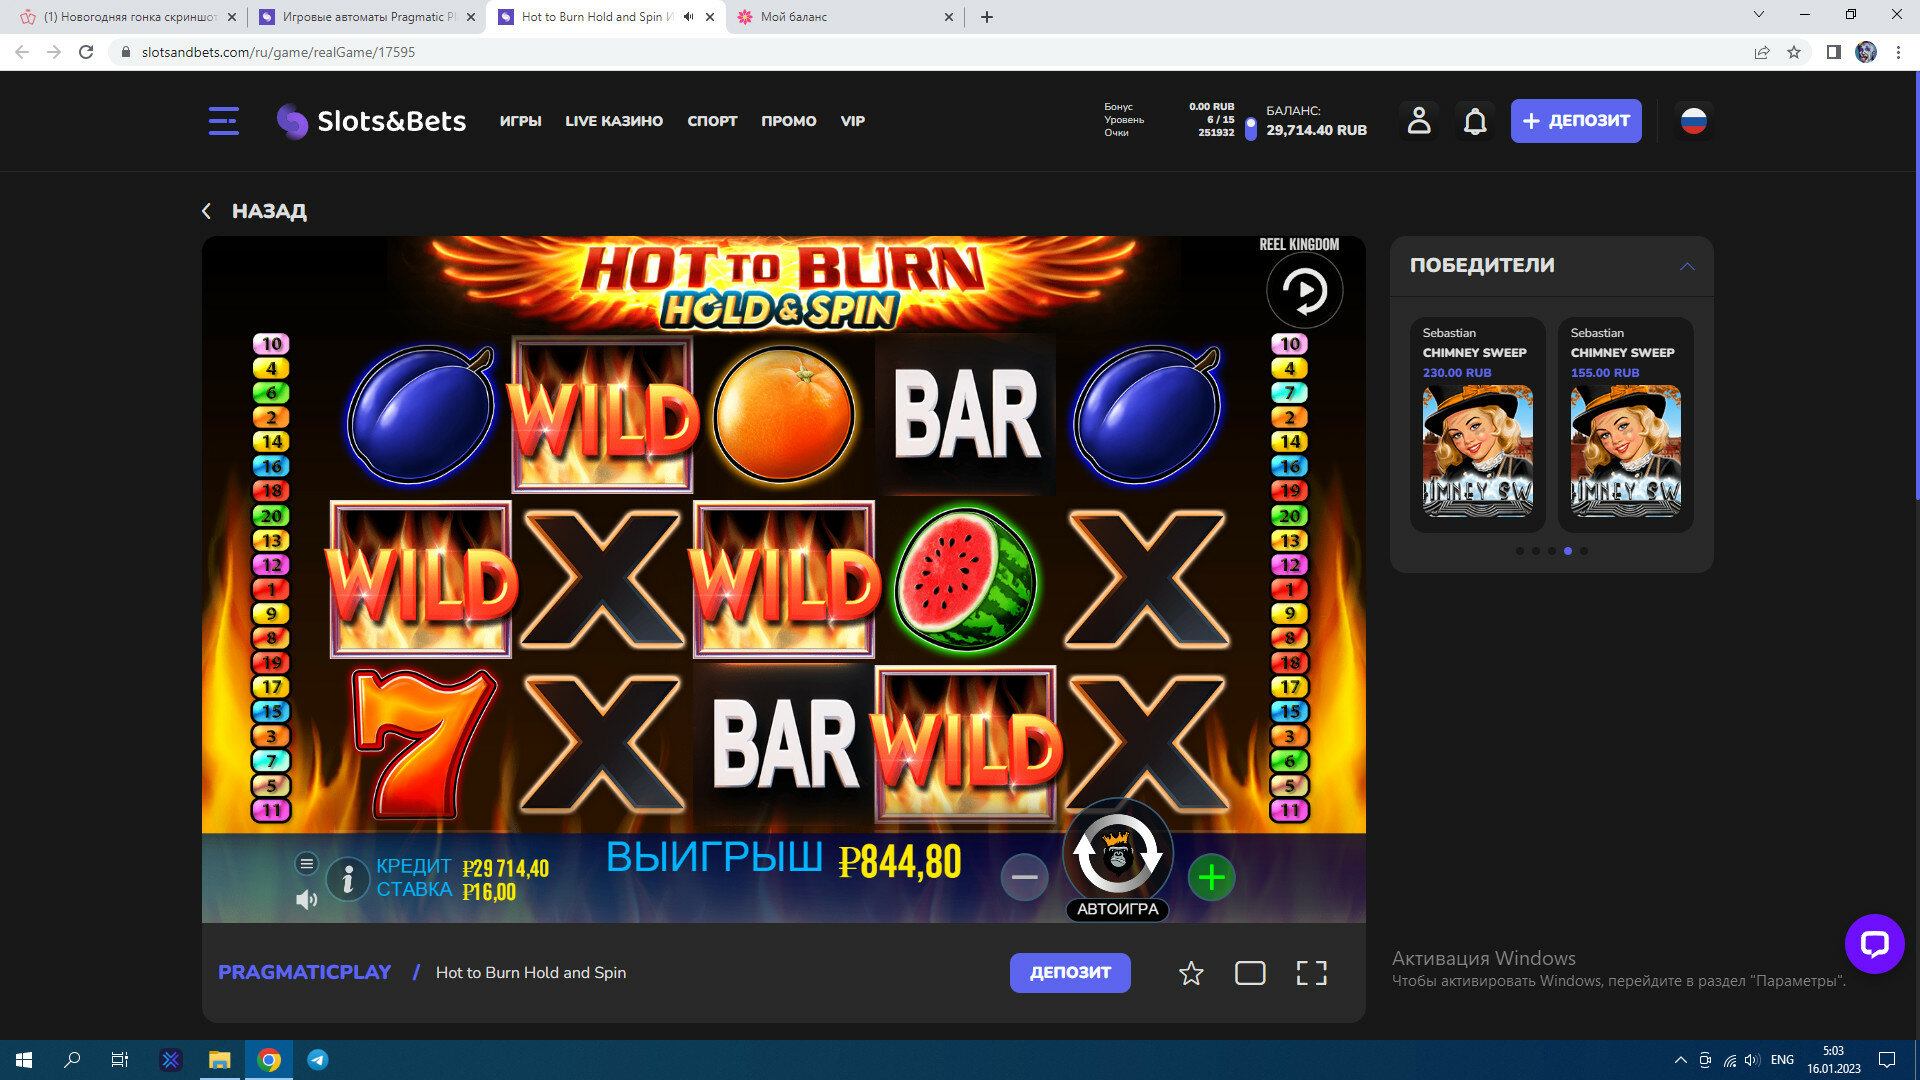The height and width of the screenshot is (1080, 1920).
Task: Go back with Назад arrow
Action: [x=207, y=211]
